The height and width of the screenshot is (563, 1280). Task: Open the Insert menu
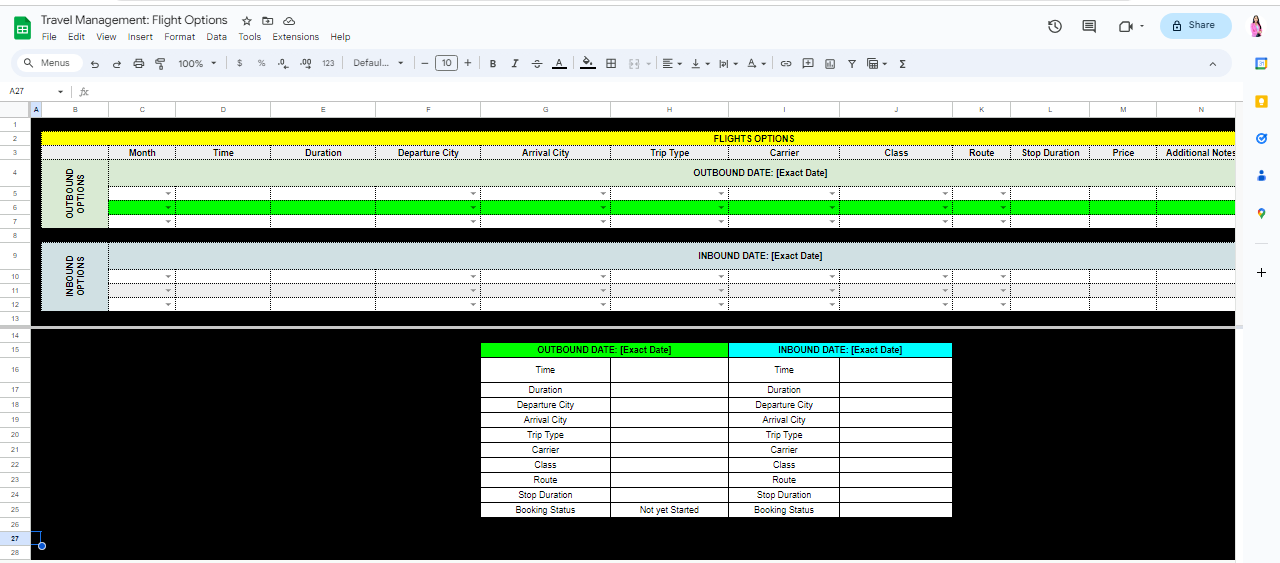click(x=140, y=37)
